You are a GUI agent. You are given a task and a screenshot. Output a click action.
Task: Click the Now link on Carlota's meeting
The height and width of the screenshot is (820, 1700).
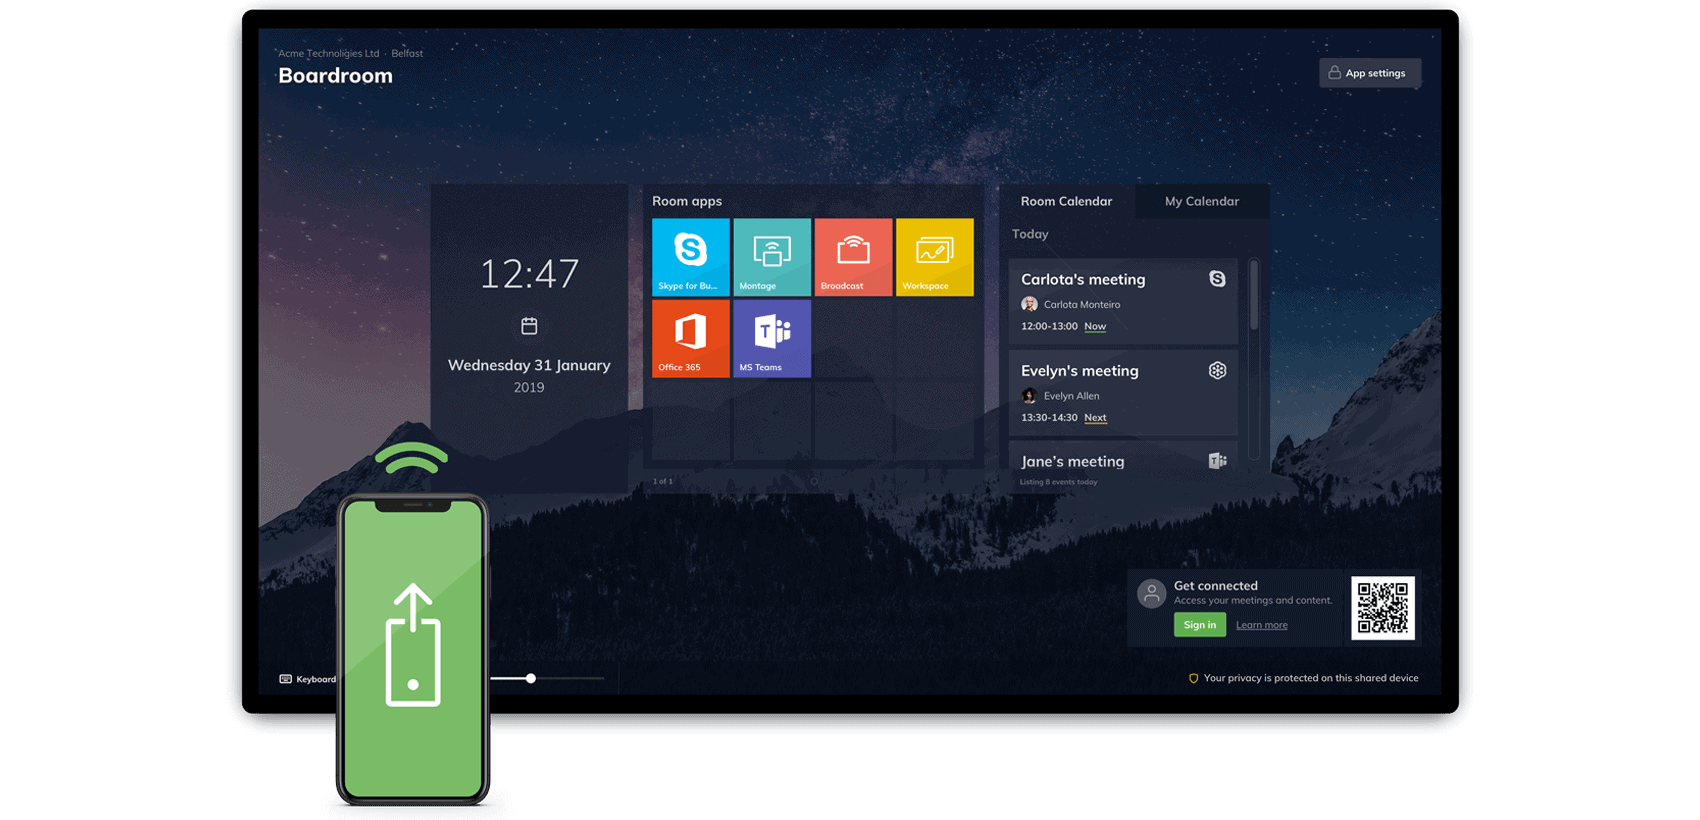click(1095, 326)
